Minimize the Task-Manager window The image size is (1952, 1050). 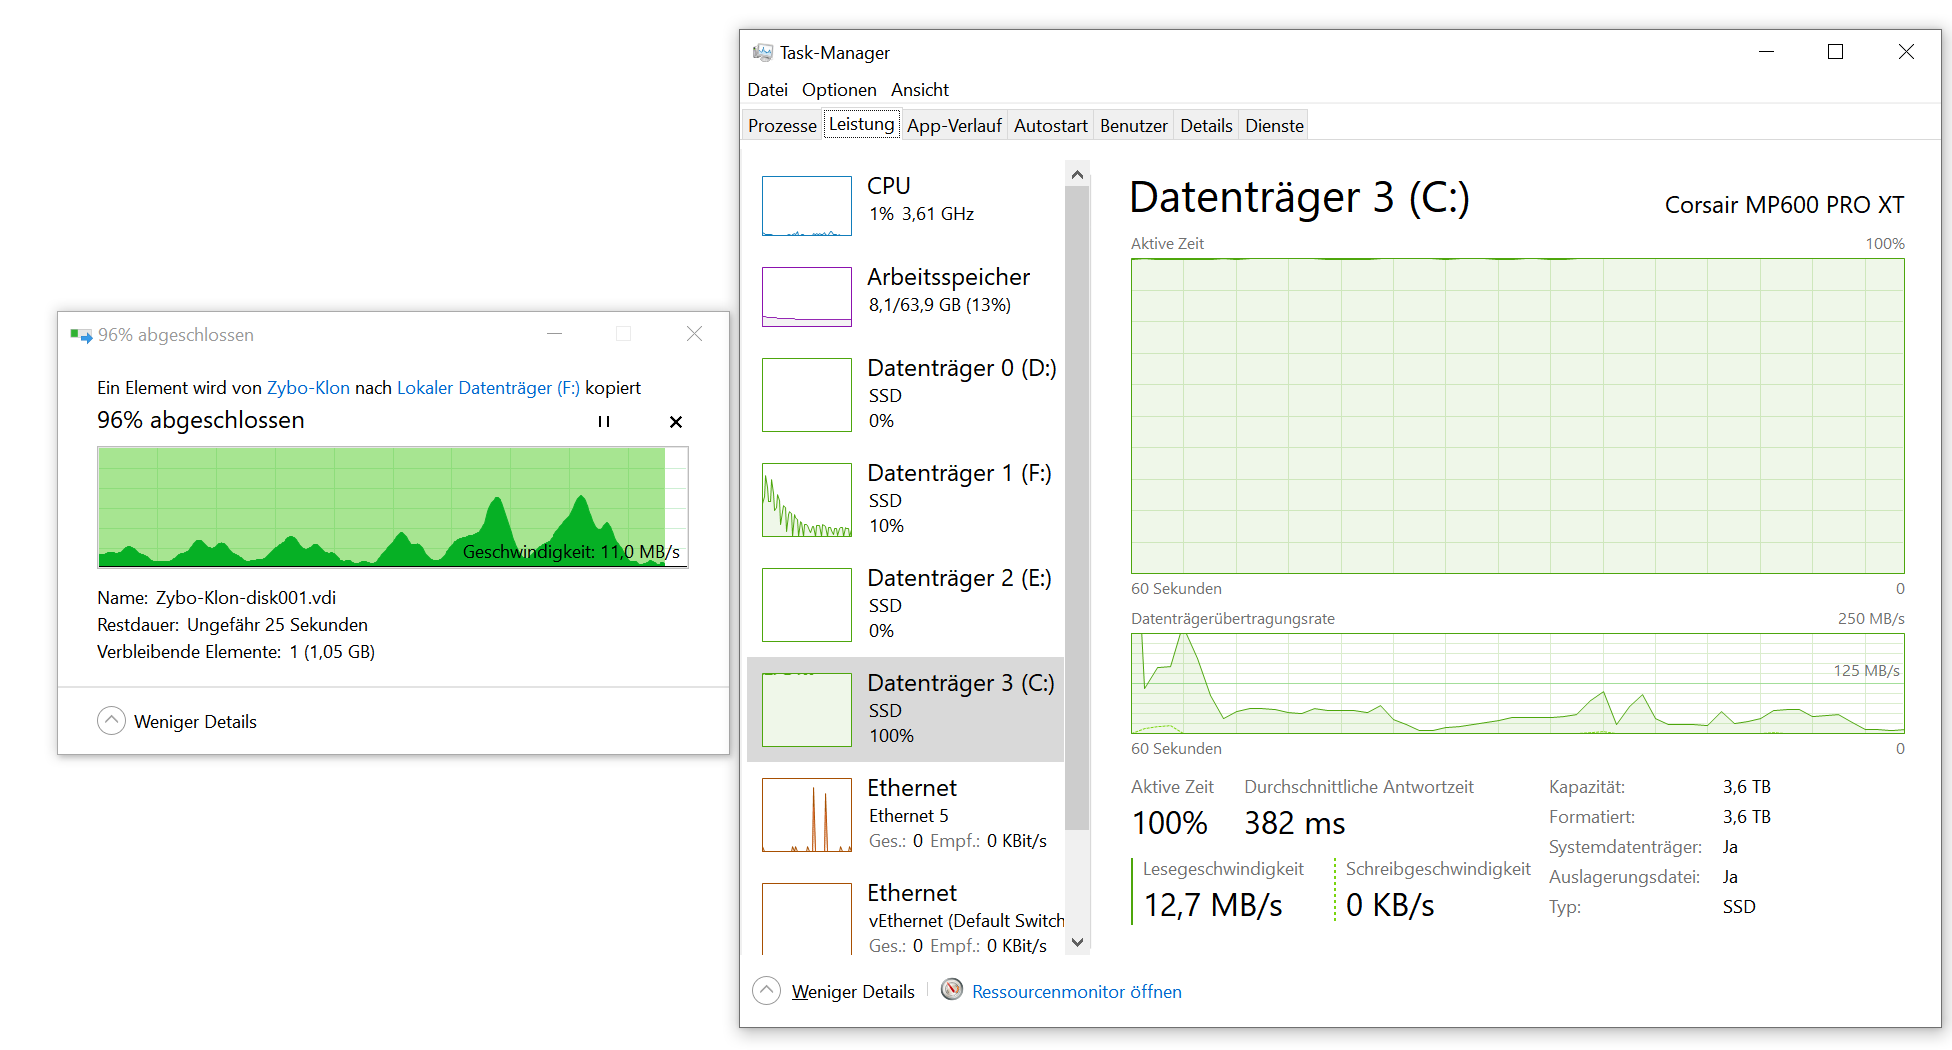[x=1766, y=52]
